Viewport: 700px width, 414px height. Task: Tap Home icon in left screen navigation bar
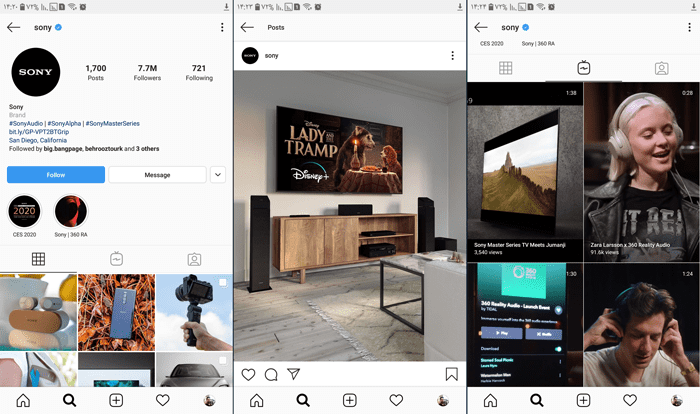point(23,400)
